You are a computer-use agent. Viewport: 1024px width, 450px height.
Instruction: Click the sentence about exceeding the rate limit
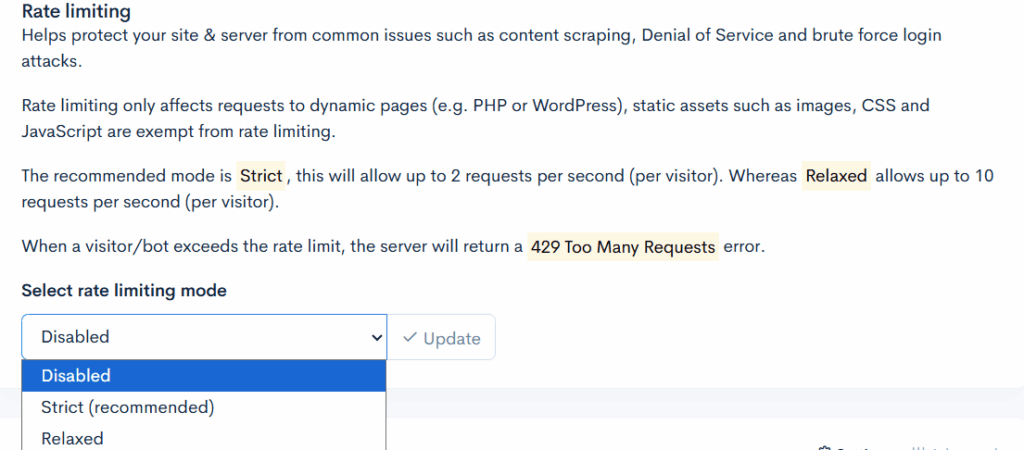pyautogui.click(x=270, y=247)
